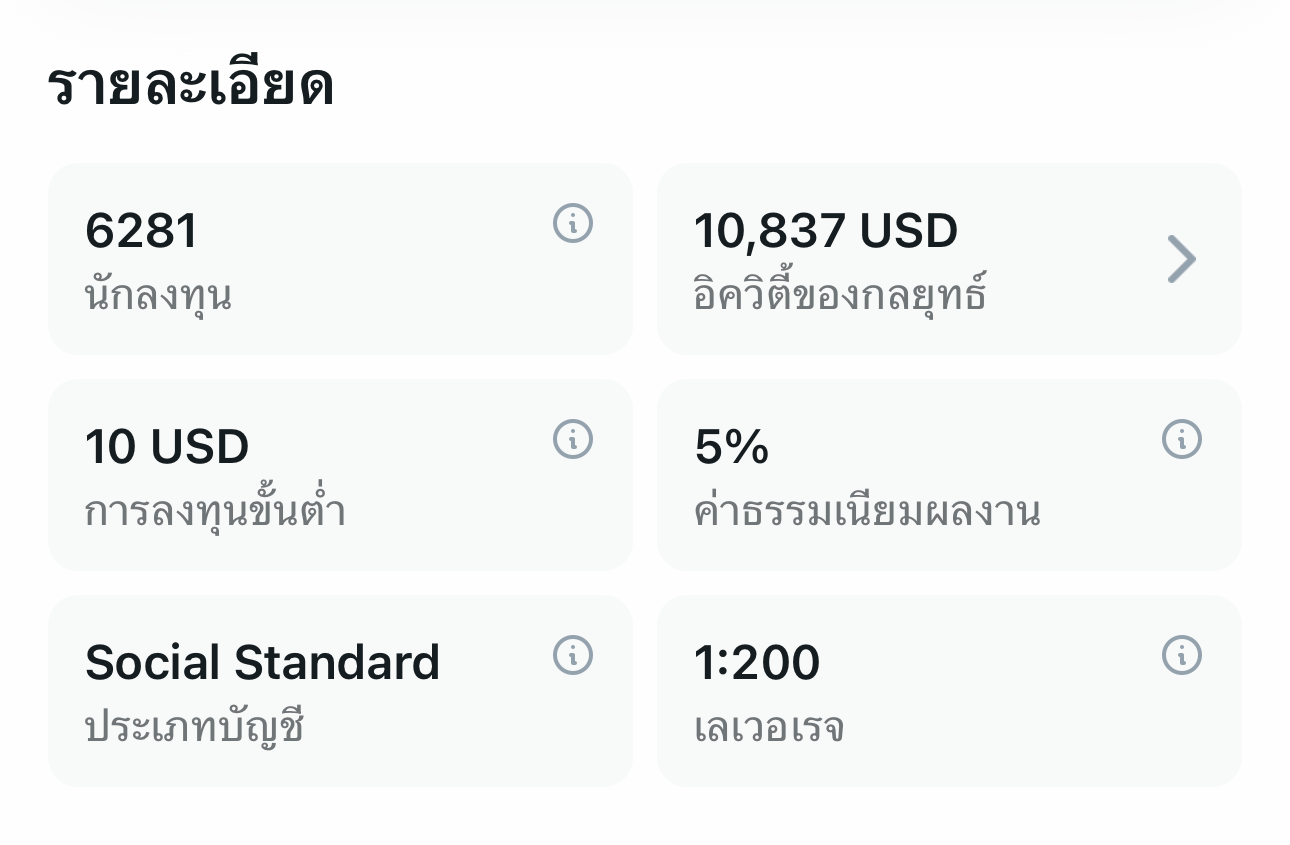The image size is (1290, 845).
Task: Tap the การลงทุนขั้นต่ำ label
Action: (x=215, y=511)
